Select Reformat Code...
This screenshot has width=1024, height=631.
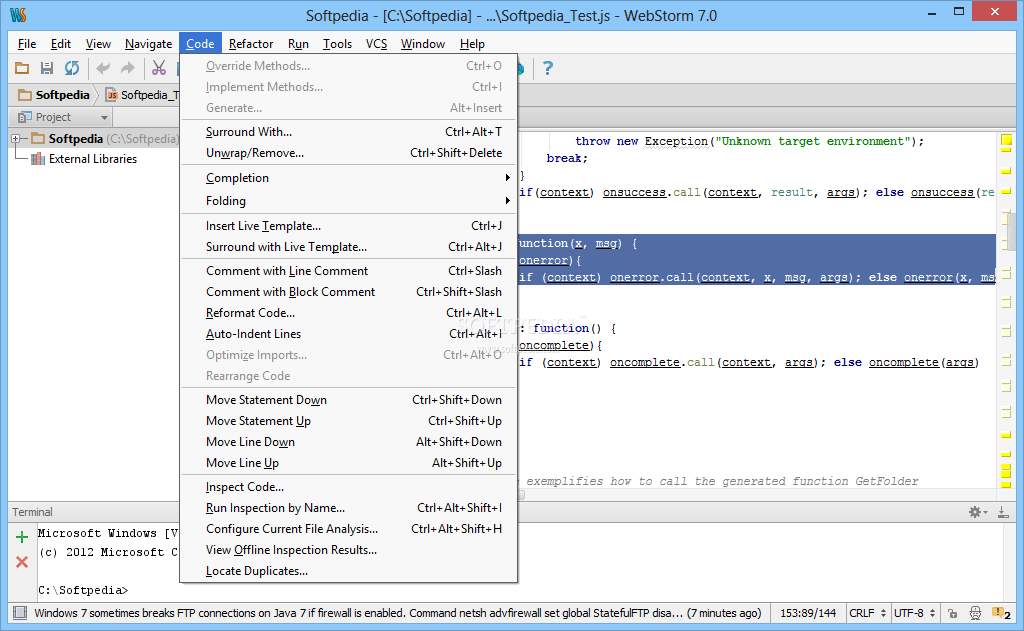pos(349,313)
